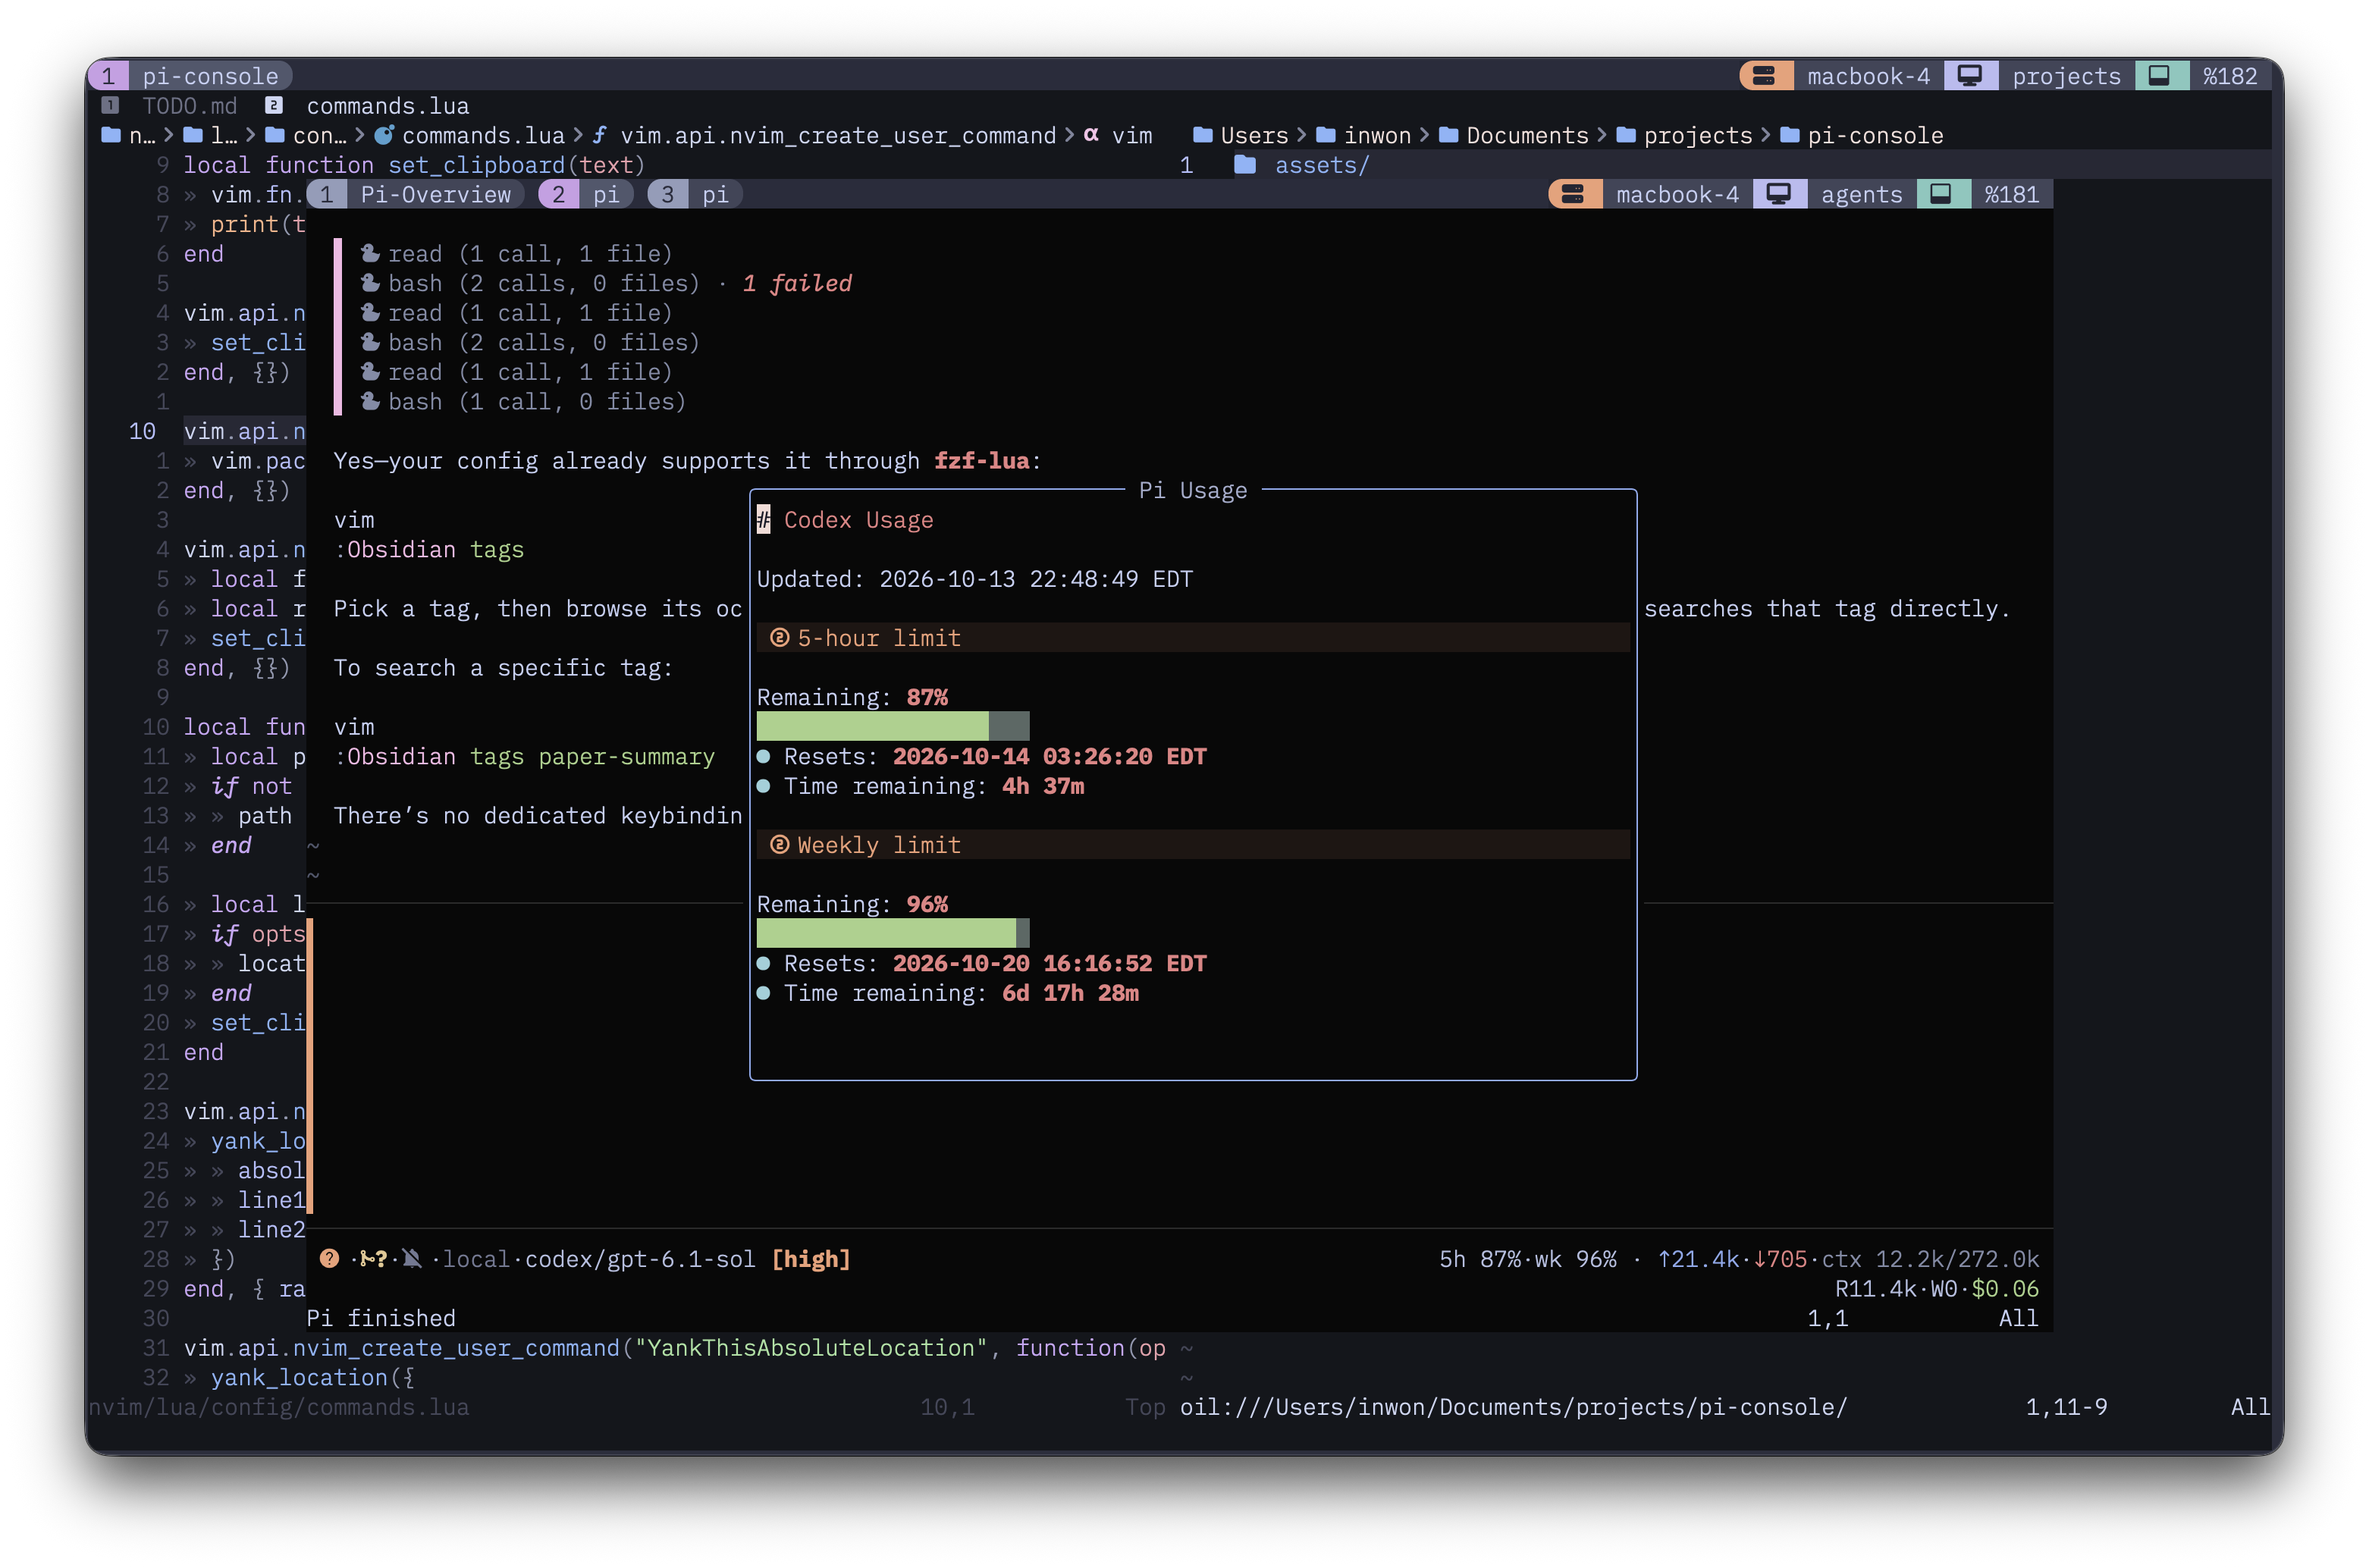Select the pi-console window in outer tmux bar
The height and width of the screenshot is (1568, 2369).
pos(190,76)
